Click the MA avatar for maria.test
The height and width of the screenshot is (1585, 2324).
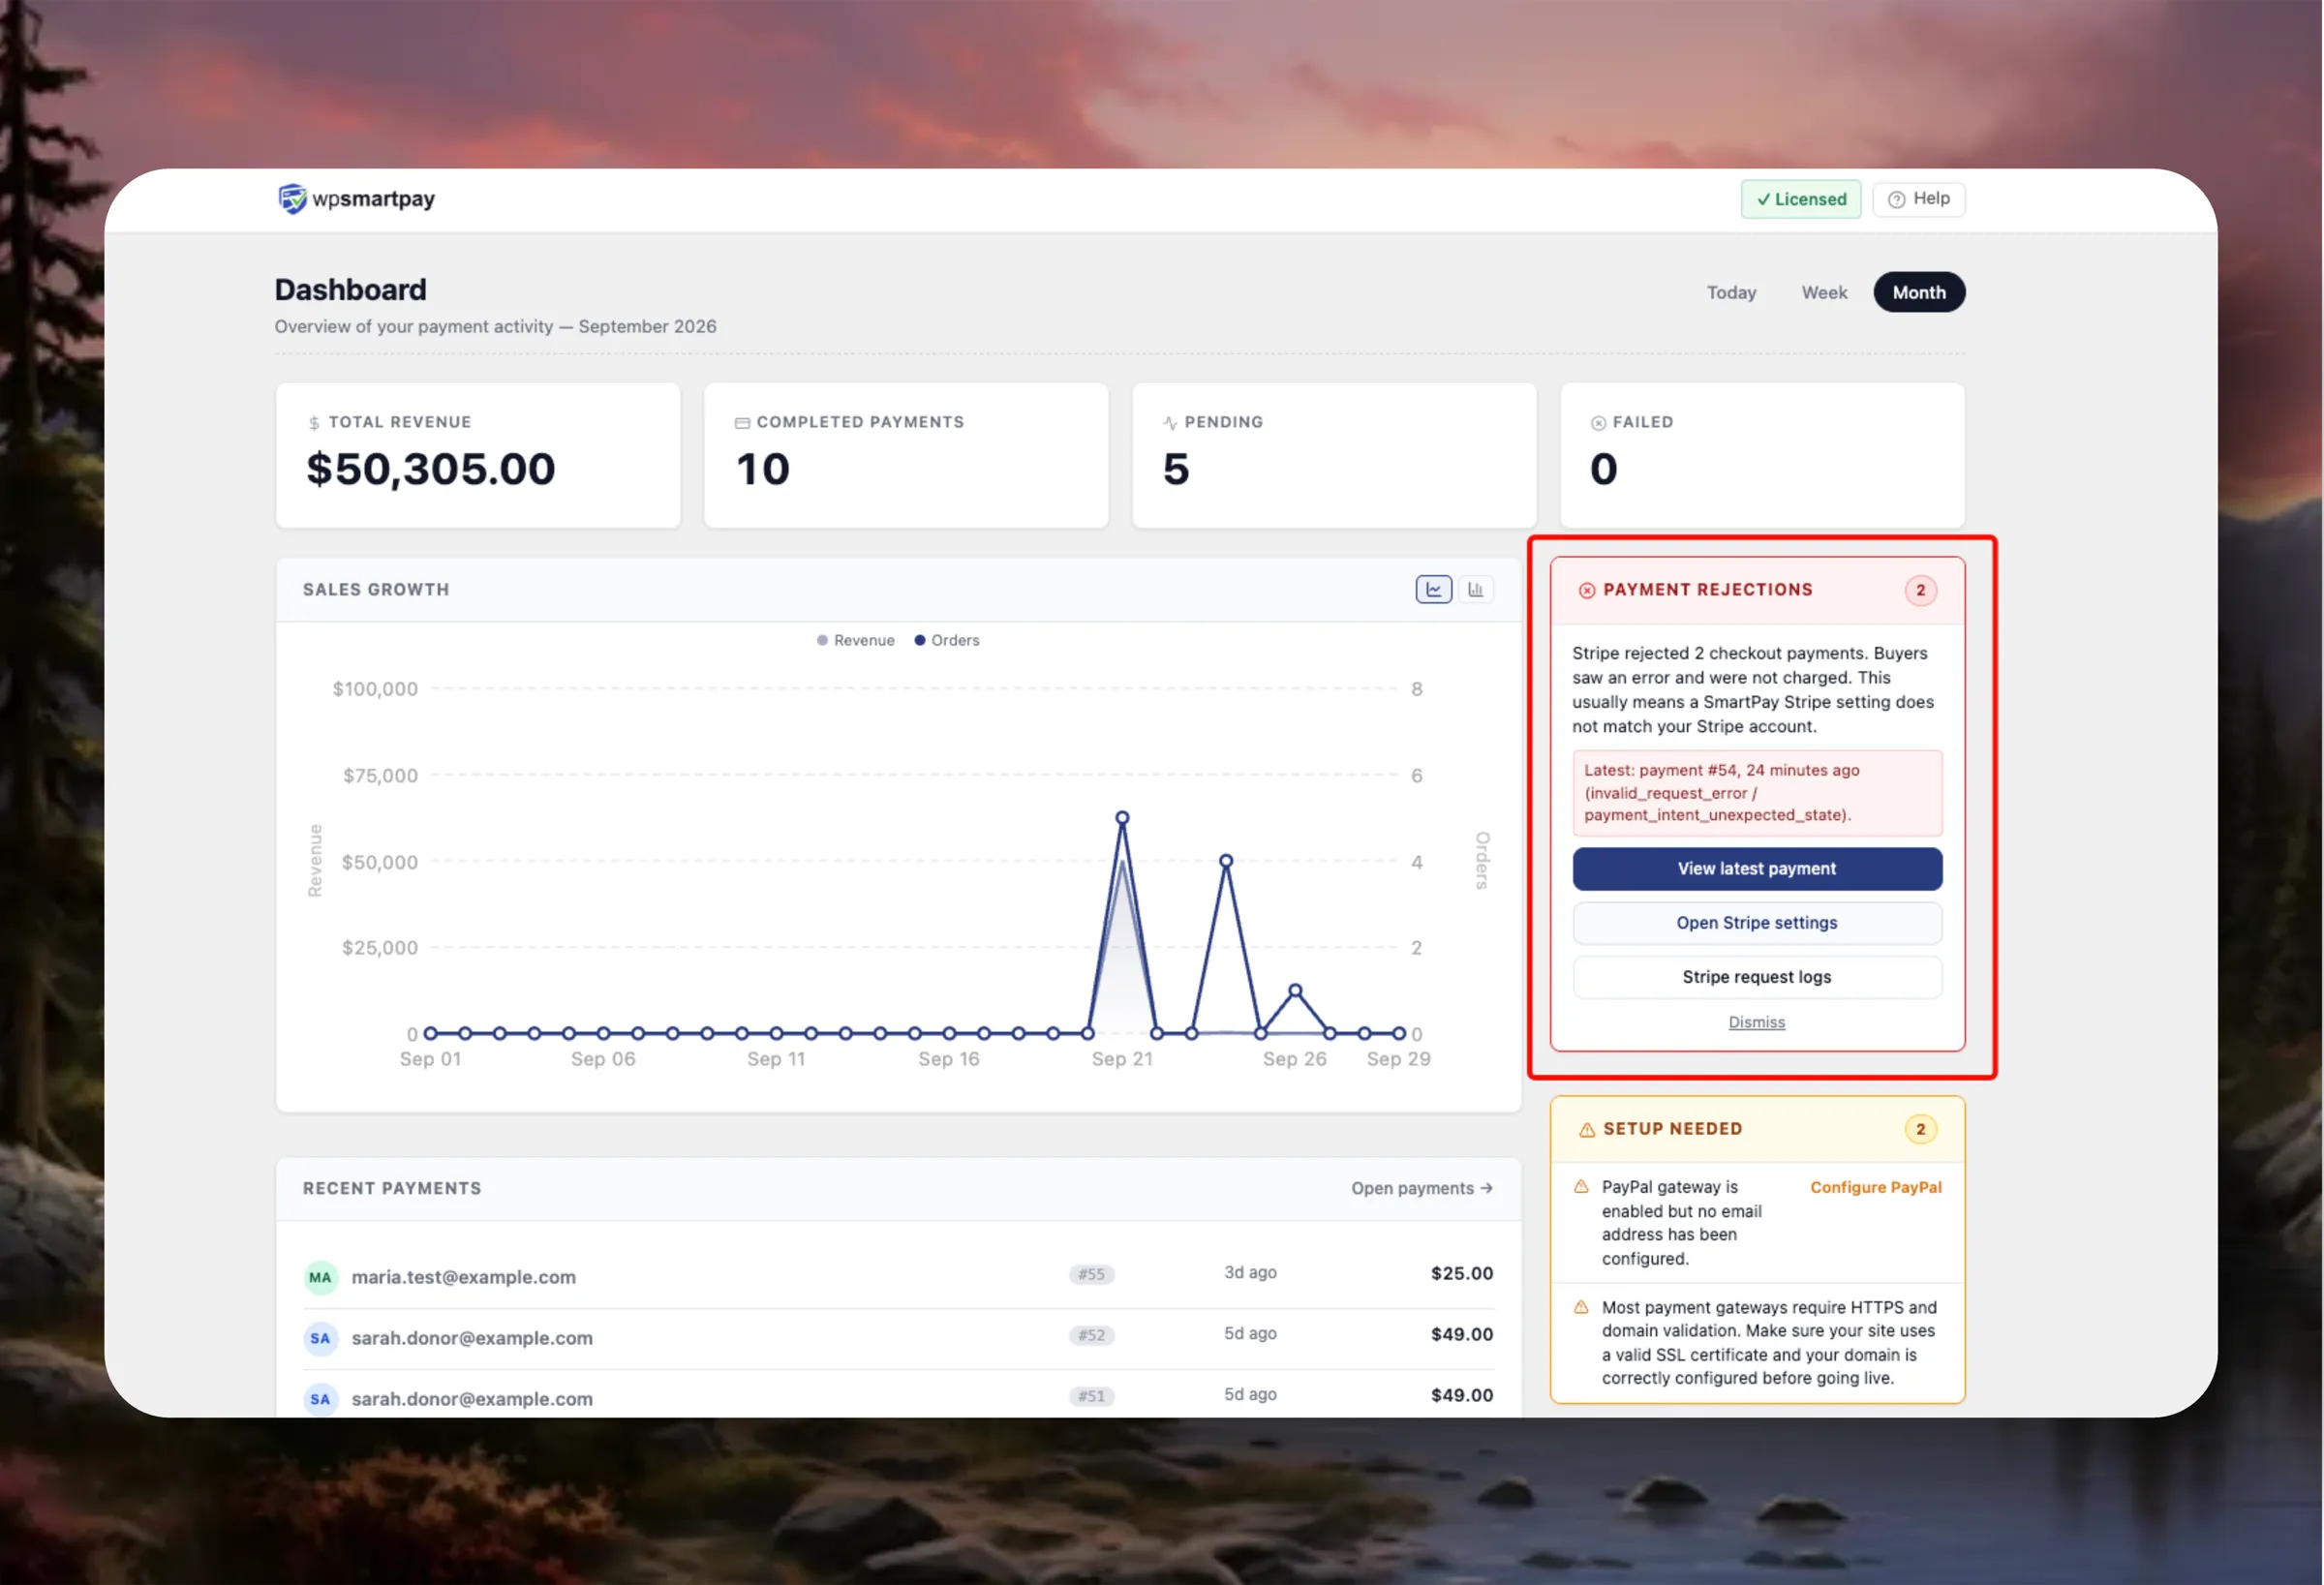(x=320, y=1277)
